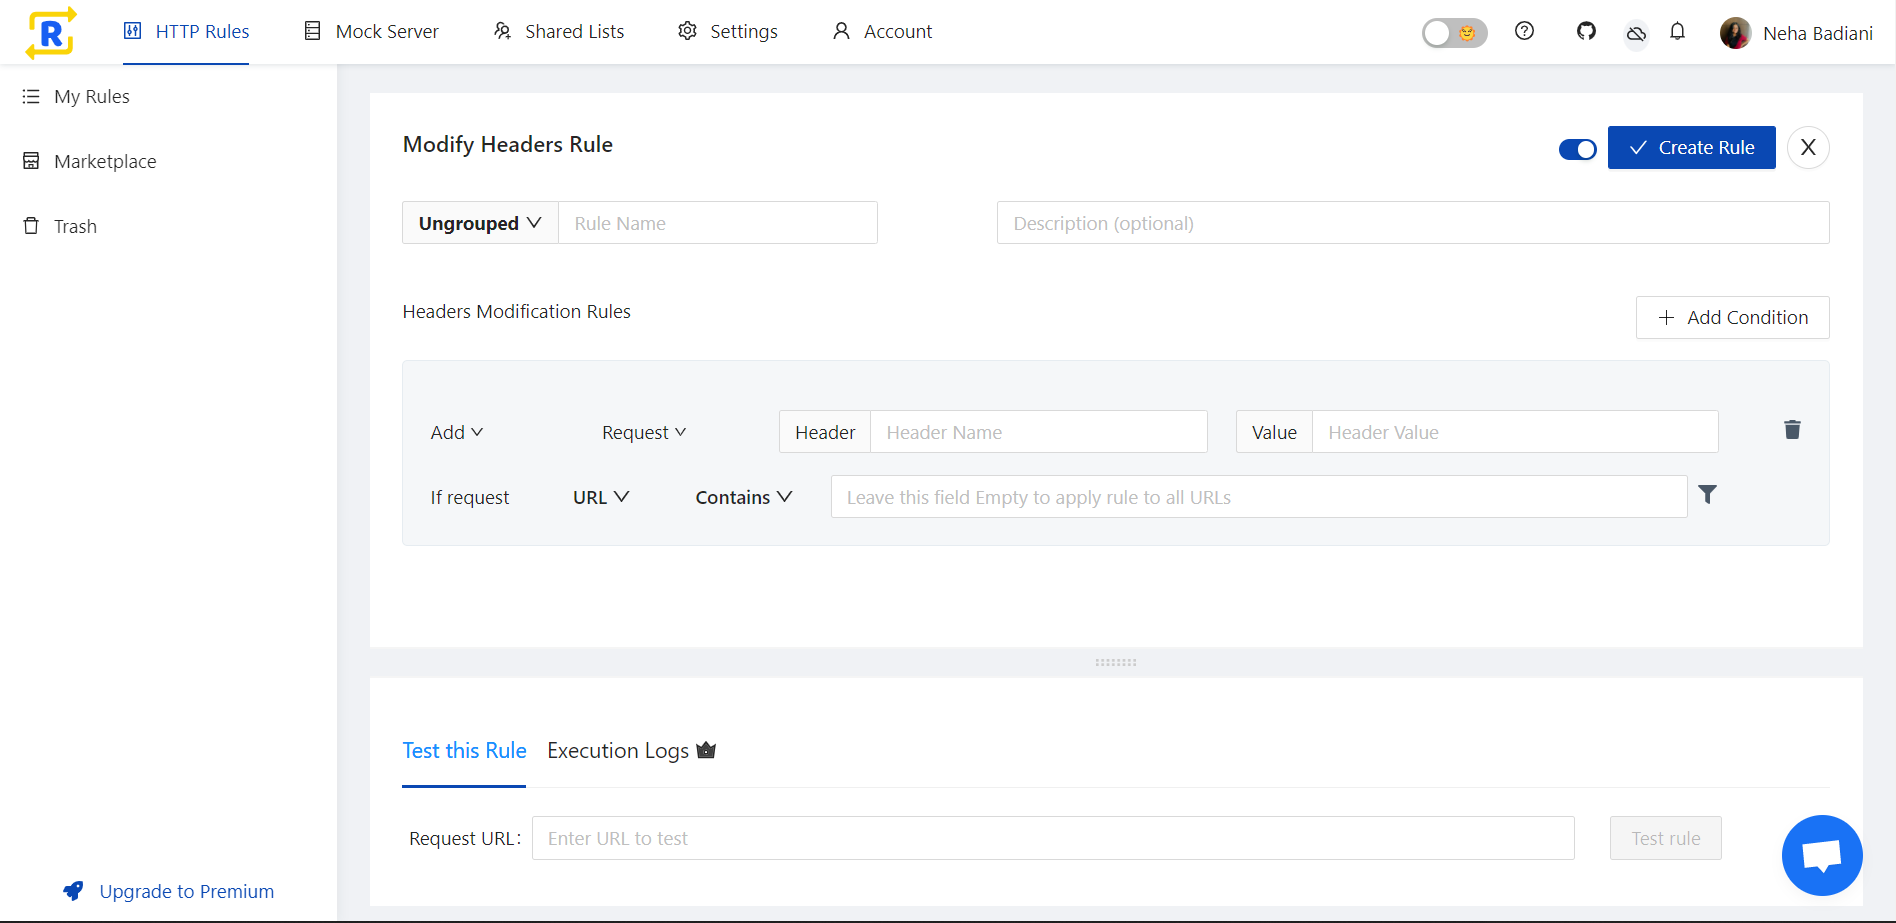
Task: Click the Rule Name input field
Action: (x=718, y=222)
